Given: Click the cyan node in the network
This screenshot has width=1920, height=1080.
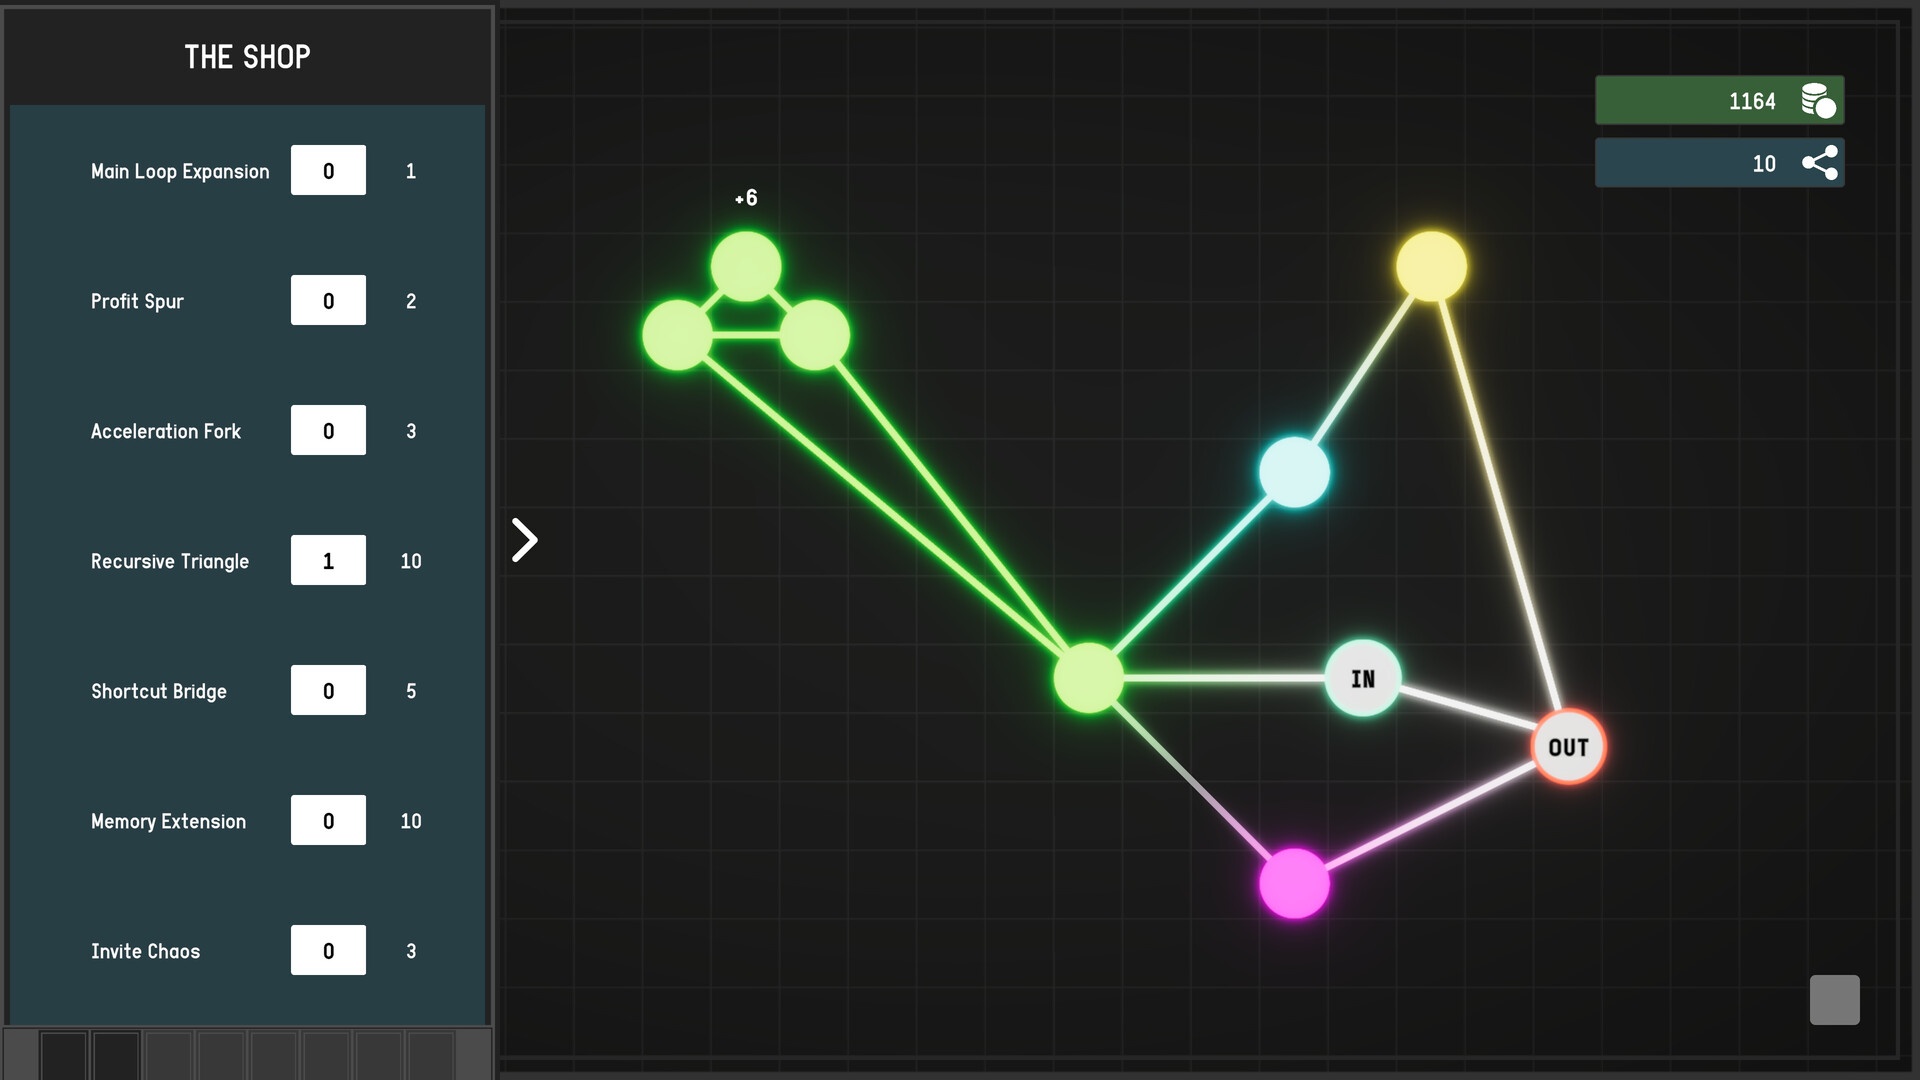Looking at the screenshot, I should (x=1295, y=473).
